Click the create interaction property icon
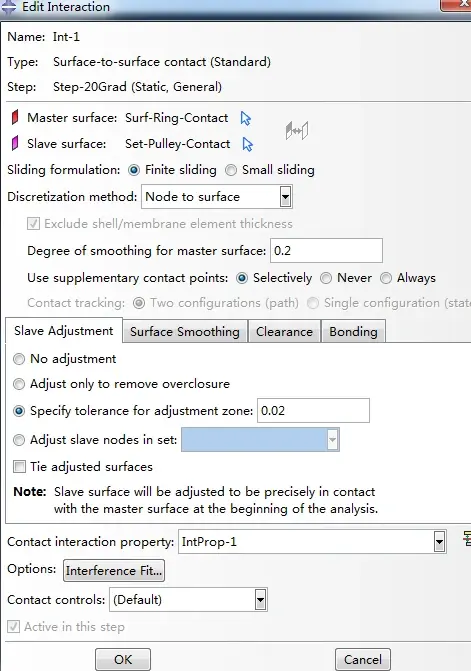 (x=467, y=539)
